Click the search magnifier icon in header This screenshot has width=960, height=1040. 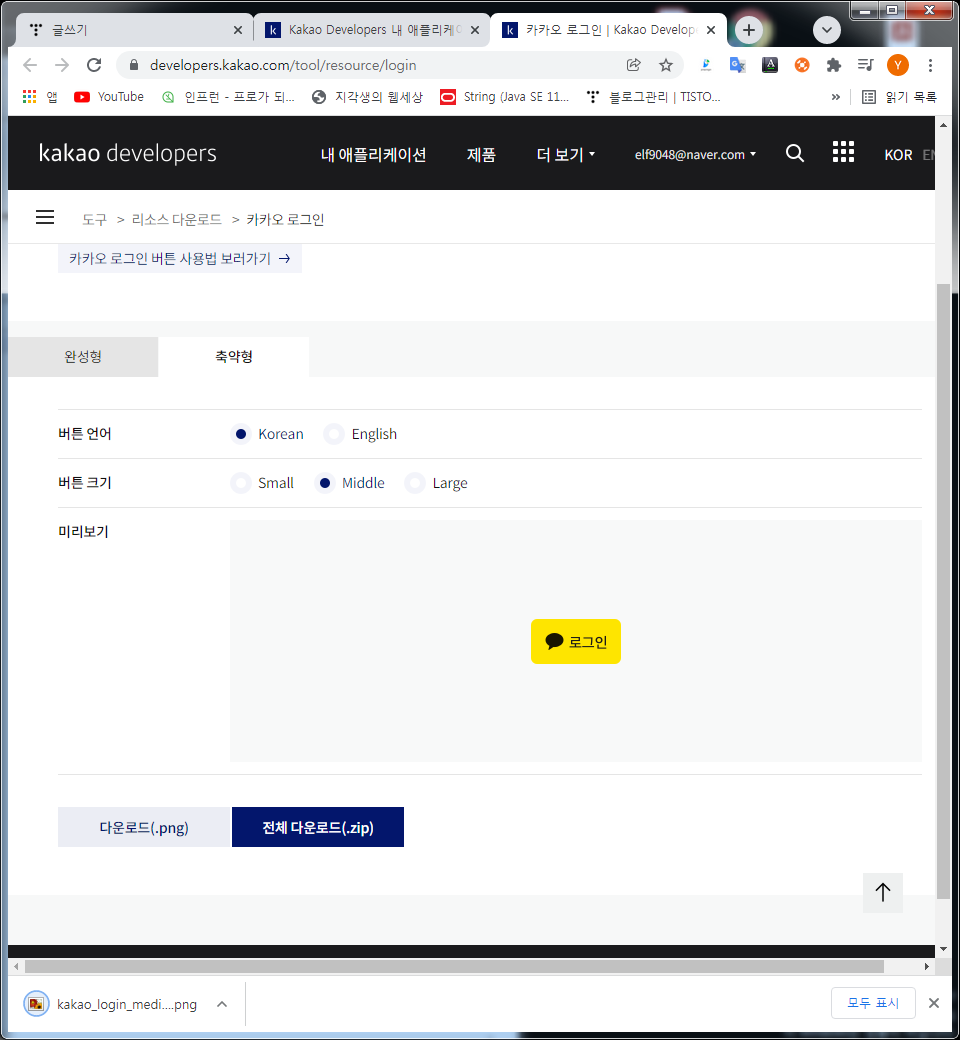click(x=795, y=154)
